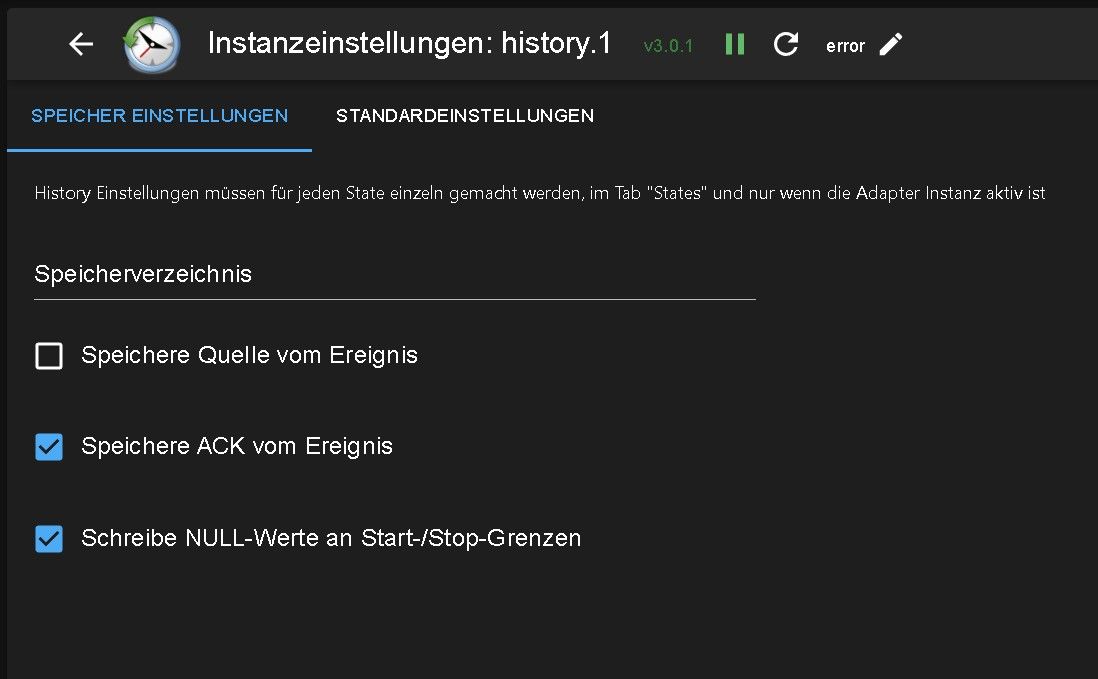The height and width of the screenshot is (679, 1098).
Task: Edit log level with the pencil icon
Action: (890, 44)
